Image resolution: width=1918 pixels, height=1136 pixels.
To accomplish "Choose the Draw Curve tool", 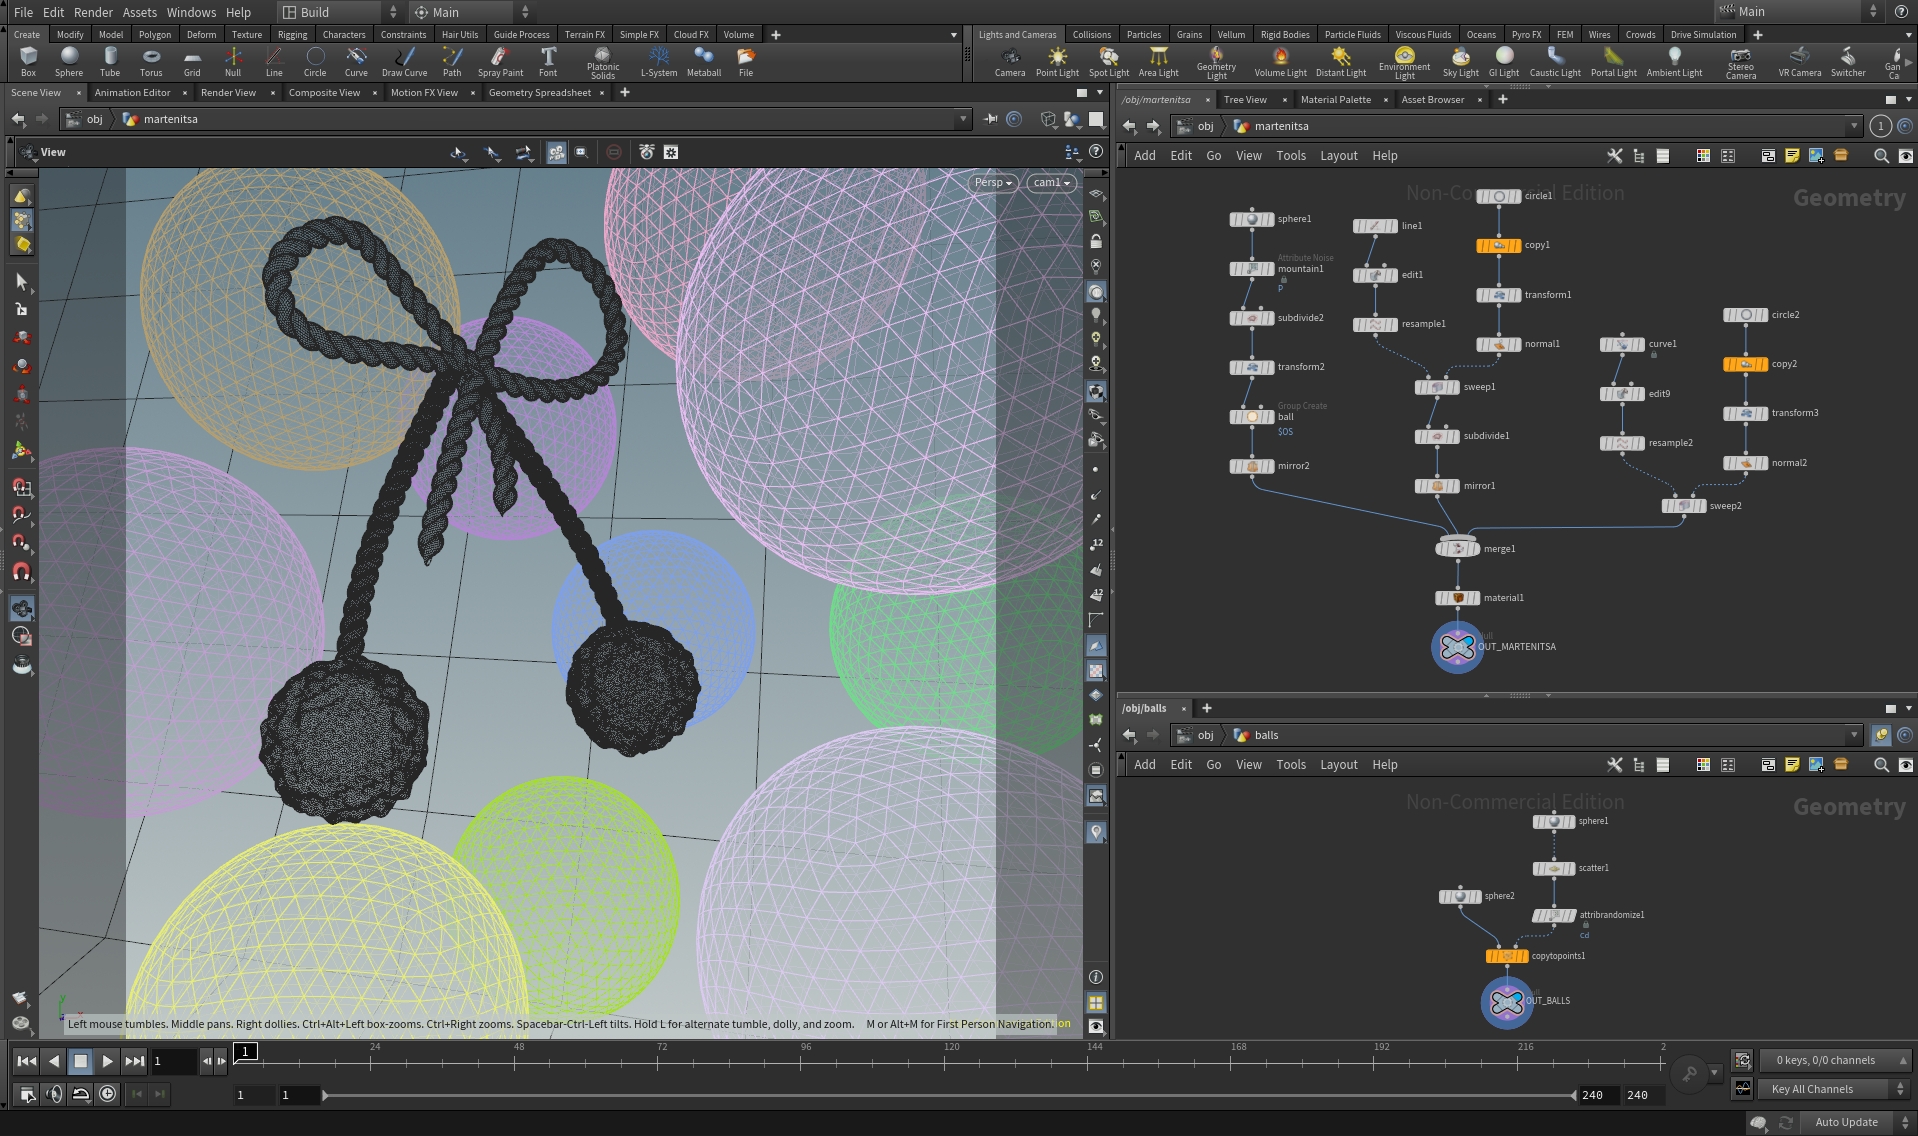I will point(404,62).
